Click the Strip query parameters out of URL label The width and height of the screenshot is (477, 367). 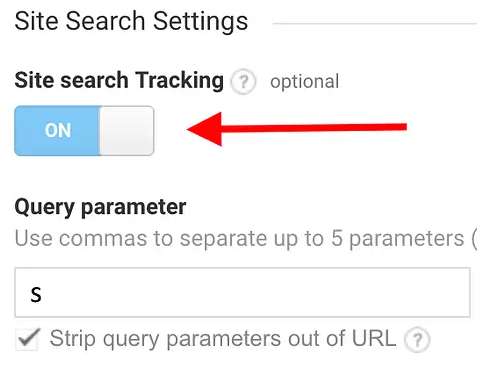pyautogui.click(x=223, y=339)
